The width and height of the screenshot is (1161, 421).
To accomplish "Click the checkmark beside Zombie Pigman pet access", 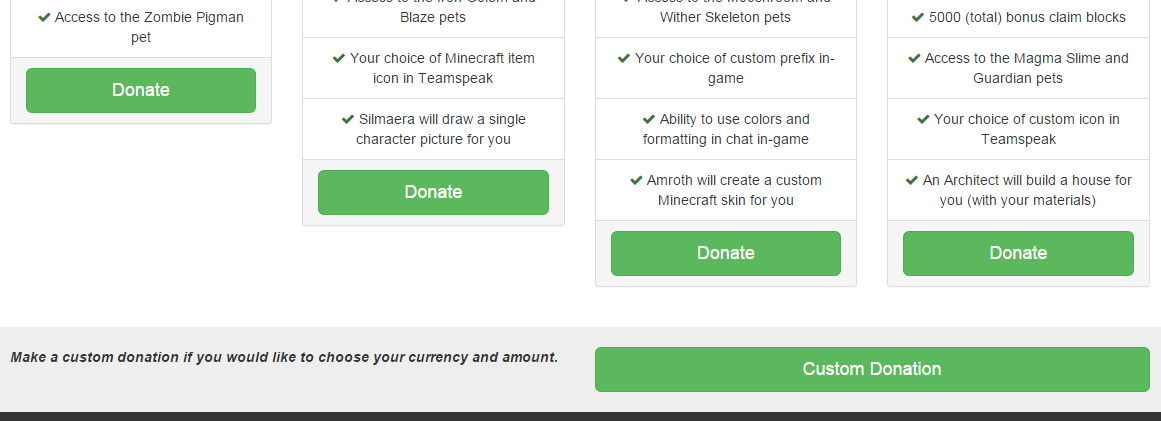I will 45,17.
